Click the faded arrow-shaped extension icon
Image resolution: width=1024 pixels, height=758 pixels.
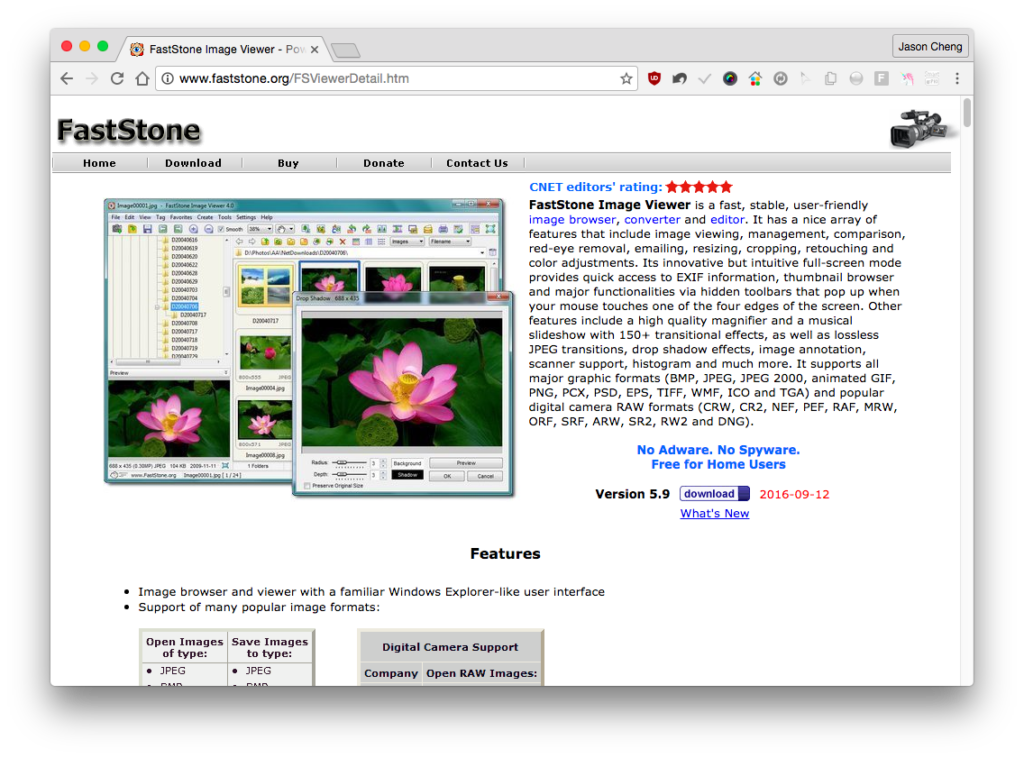click(x=805, y=79)
